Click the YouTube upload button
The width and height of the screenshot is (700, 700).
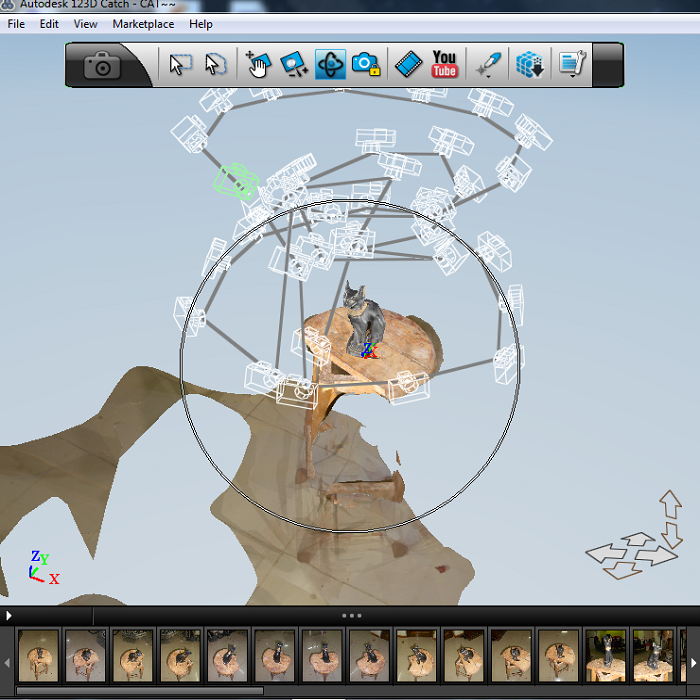coord(444,65)
